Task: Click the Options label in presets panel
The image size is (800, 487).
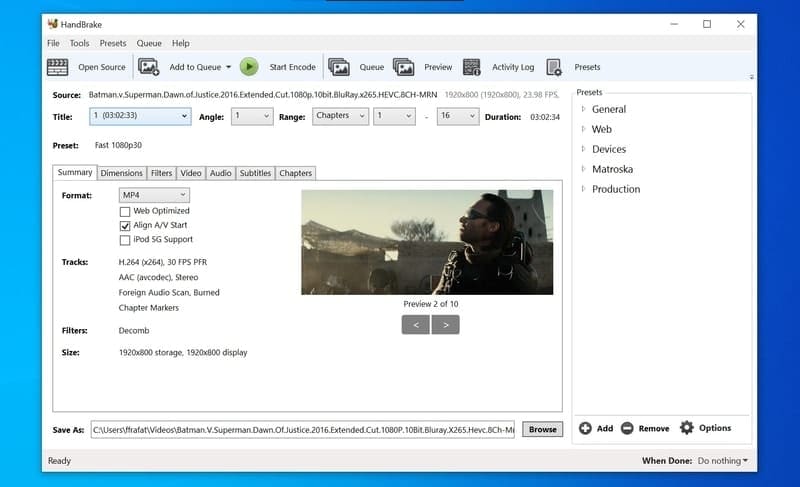Action: (715, 428)
